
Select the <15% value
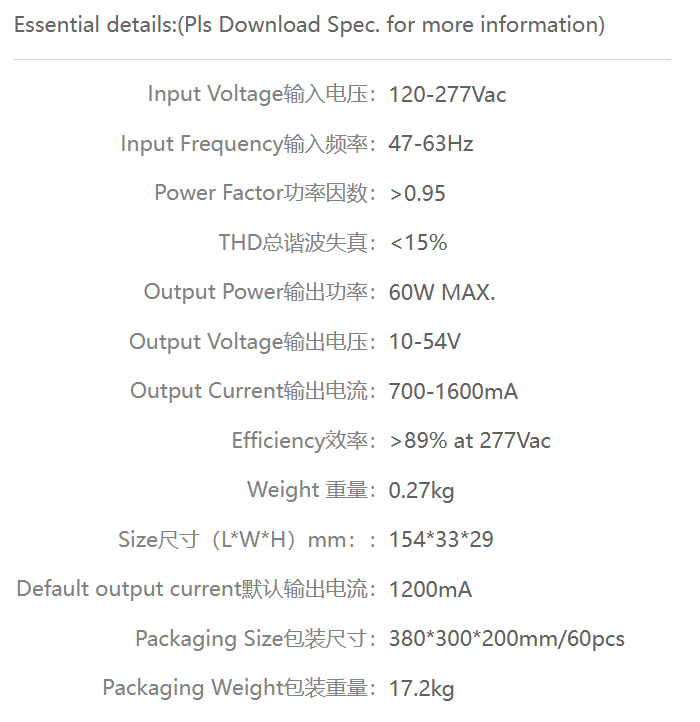point(418,243)
